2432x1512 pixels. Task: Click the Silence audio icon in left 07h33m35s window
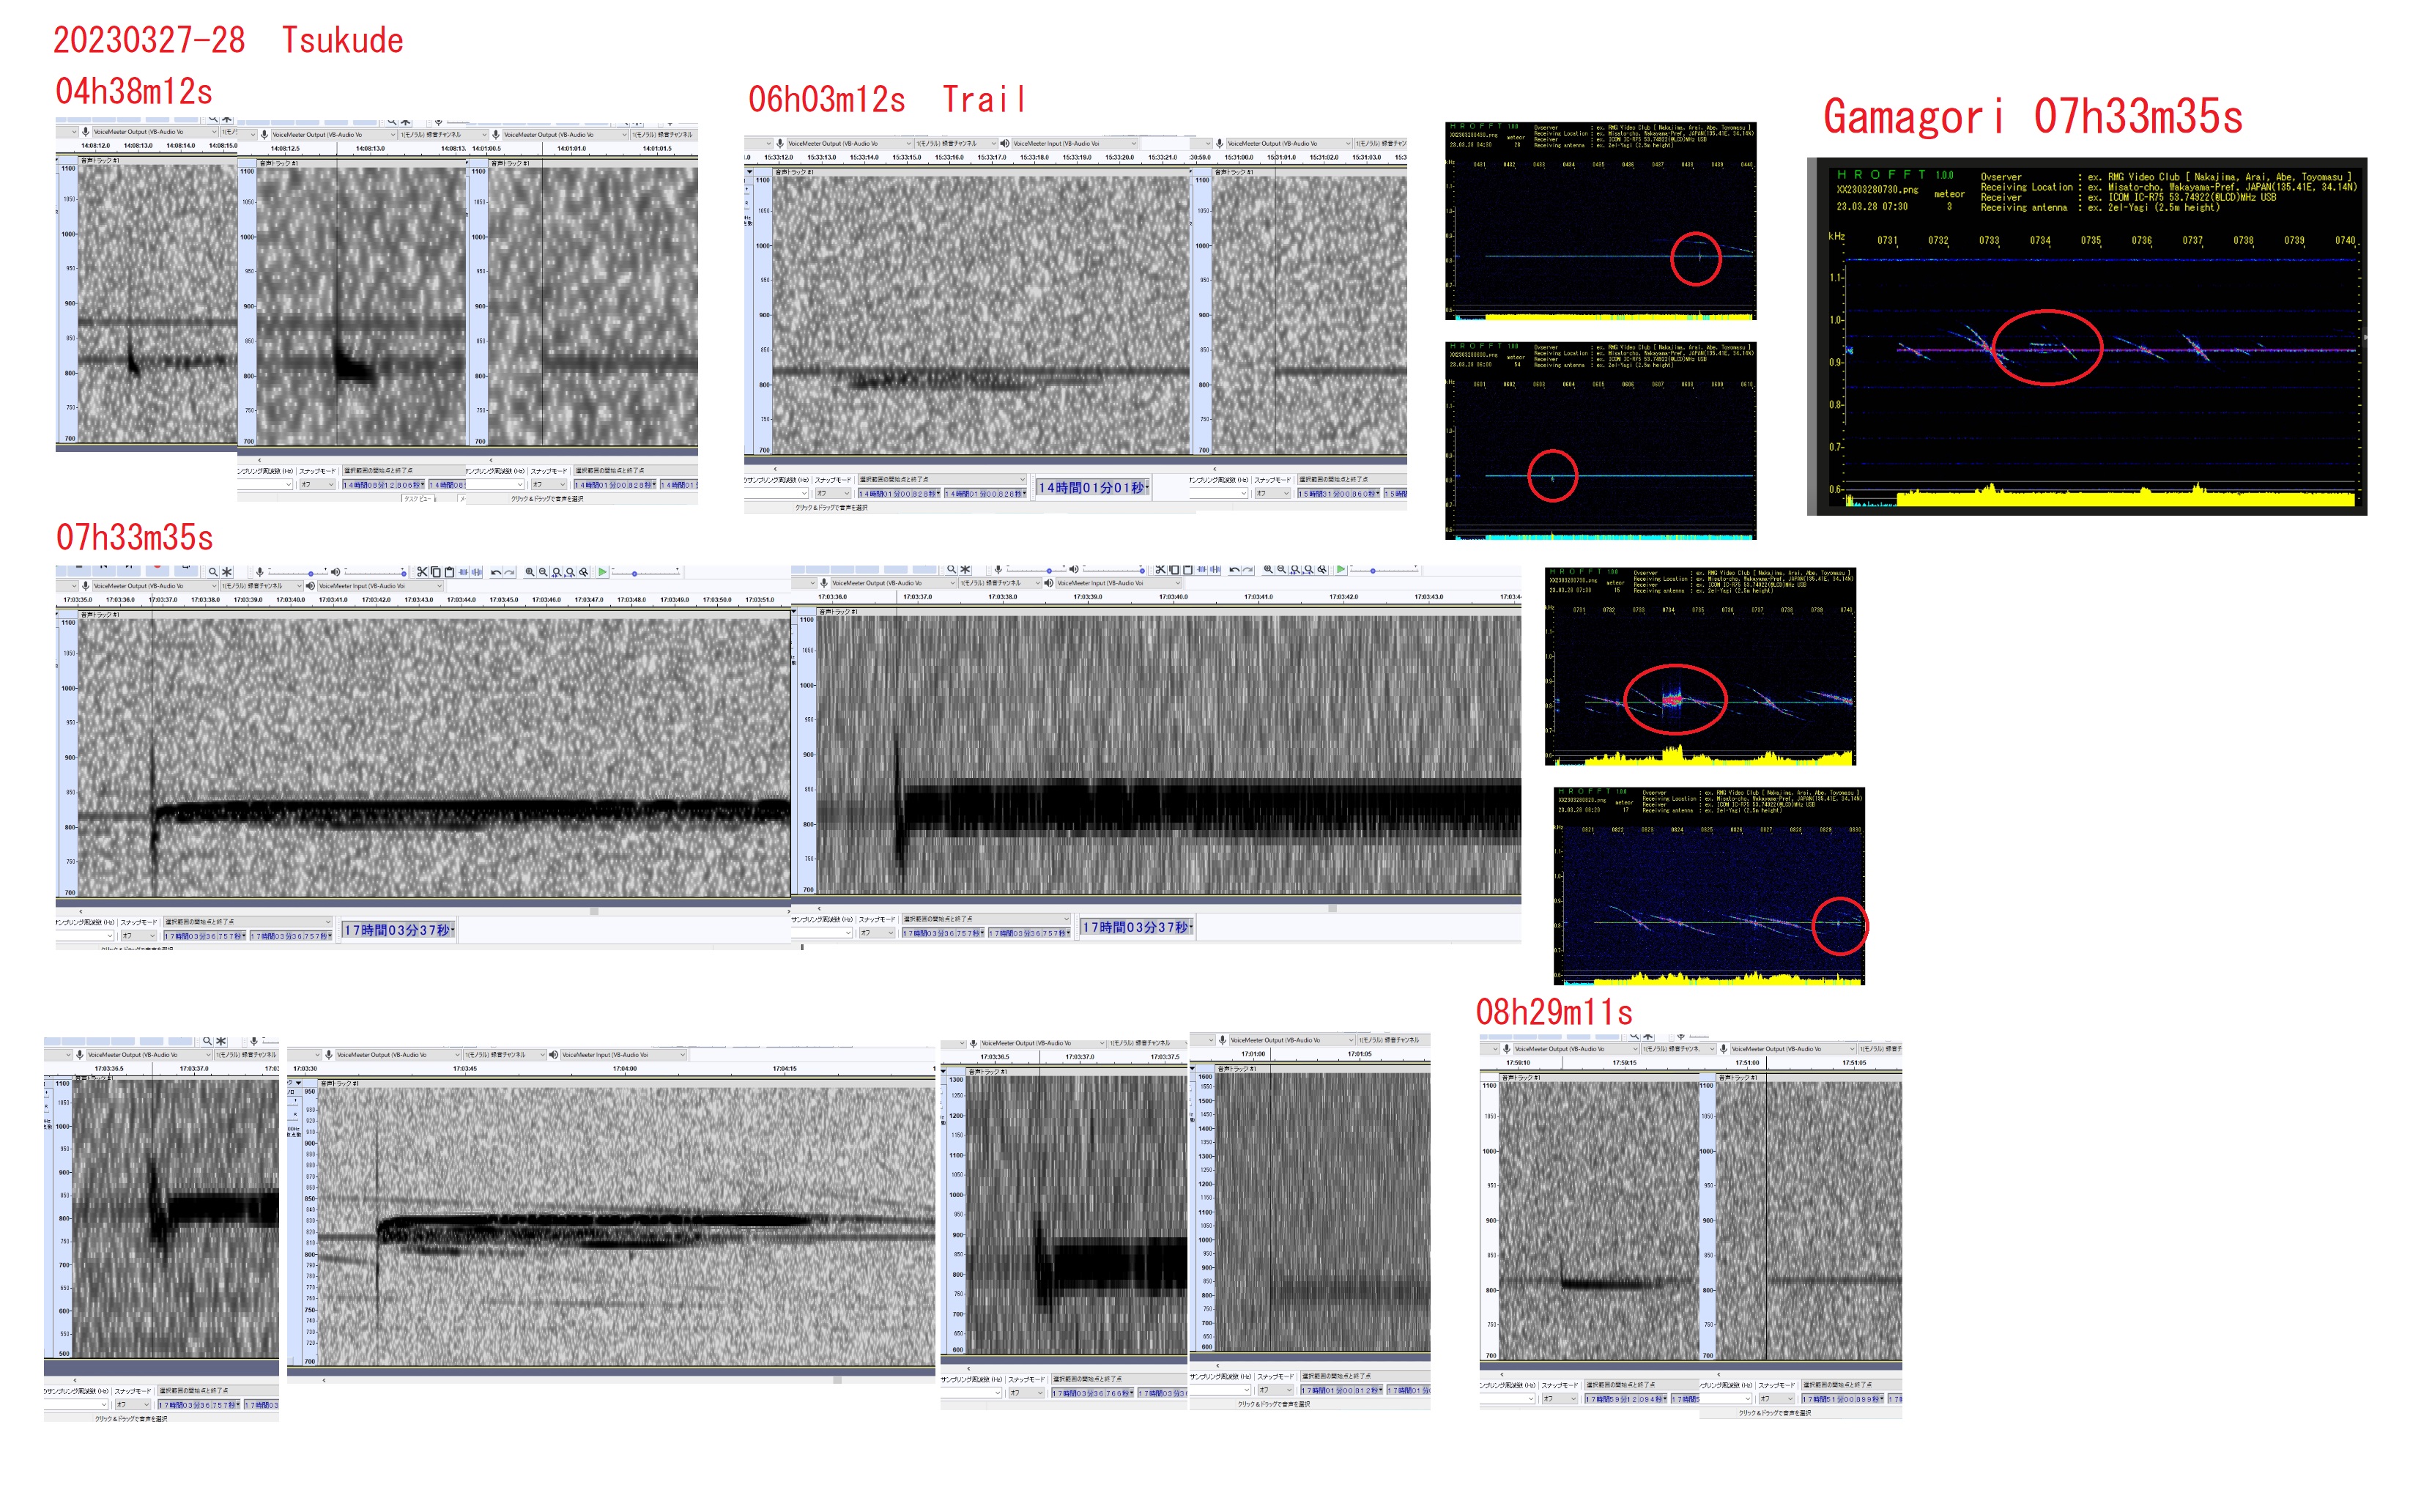[477, 572]
